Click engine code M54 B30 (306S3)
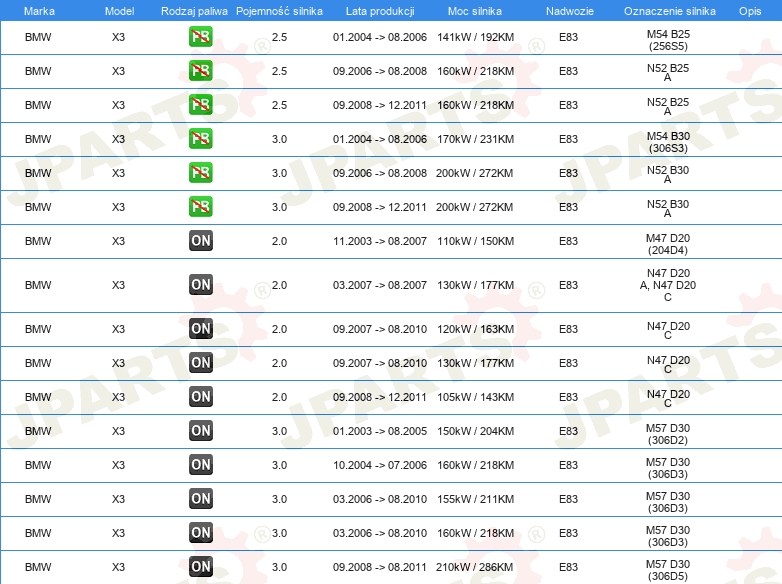Screen dimensions: 782x584 coord(668,142)
